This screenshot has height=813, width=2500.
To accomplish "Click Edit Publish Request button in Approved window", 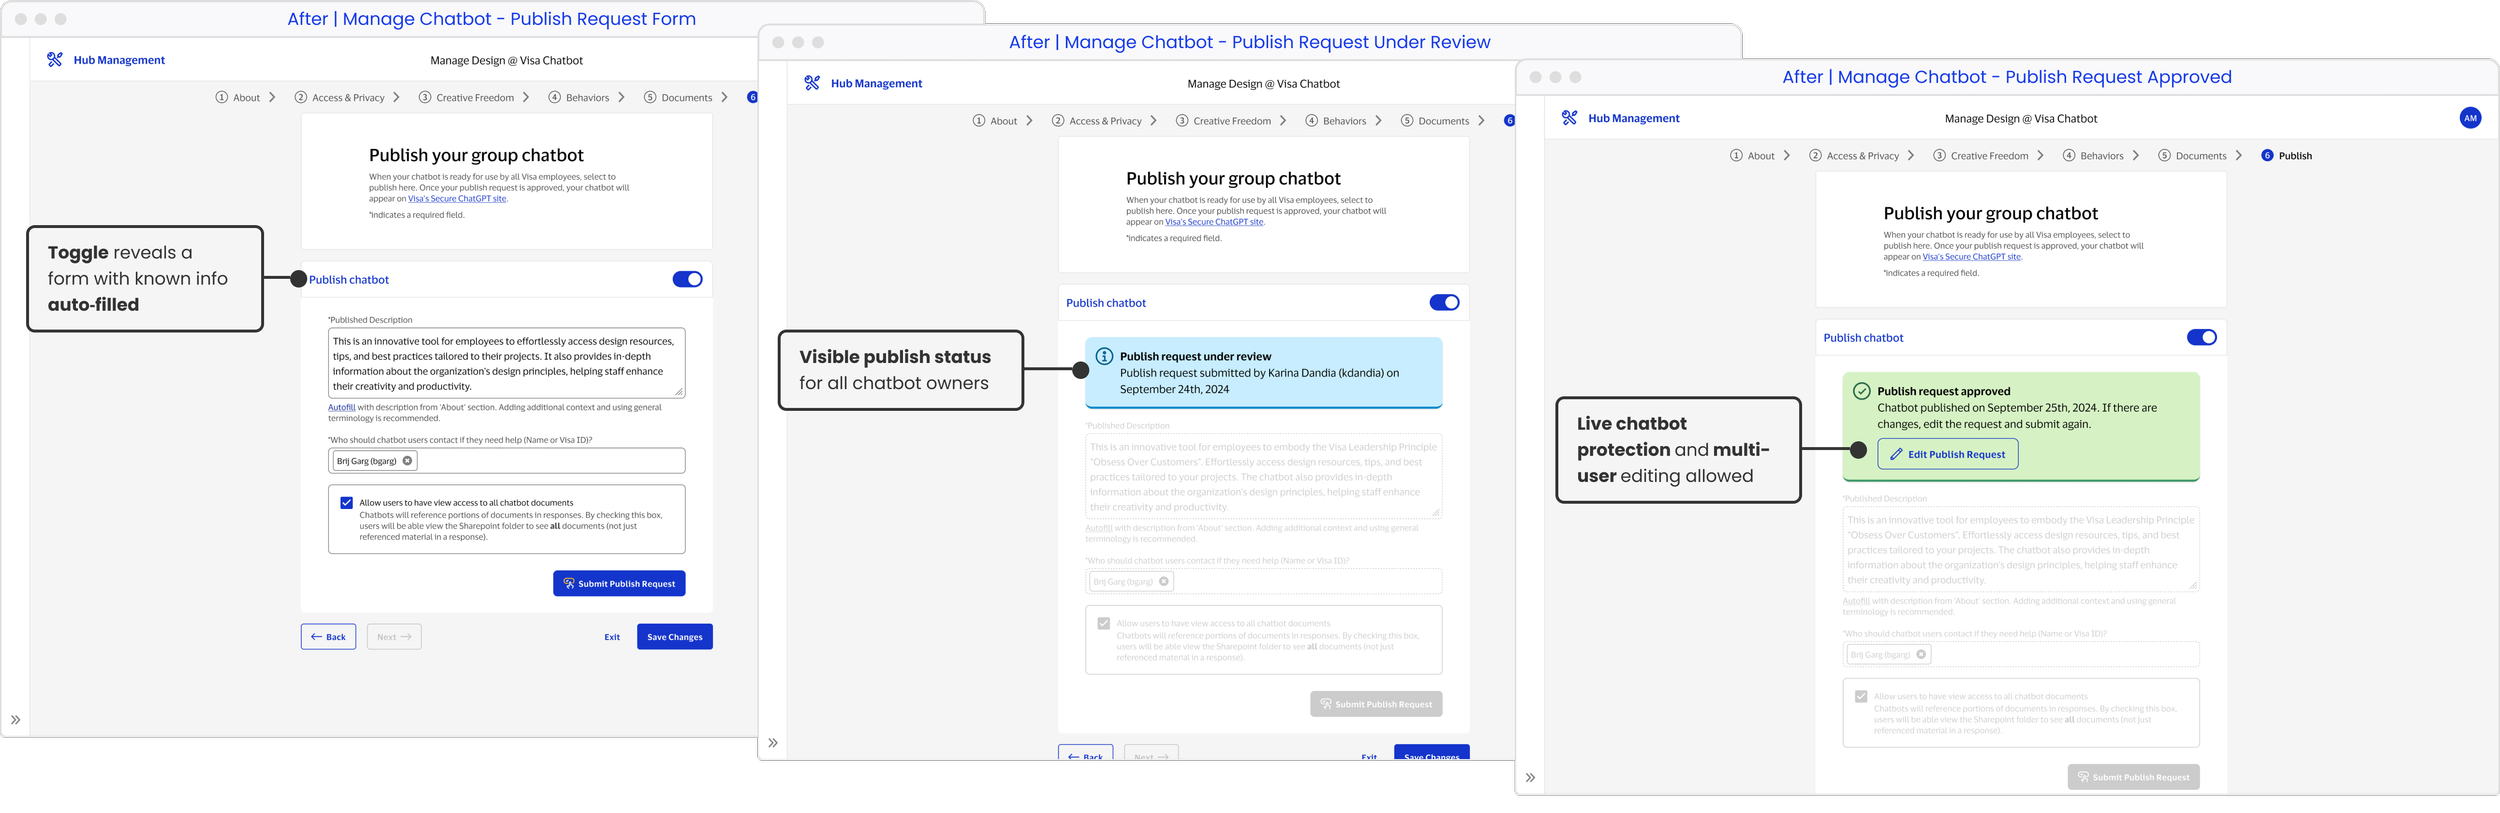I will 1948,454.
